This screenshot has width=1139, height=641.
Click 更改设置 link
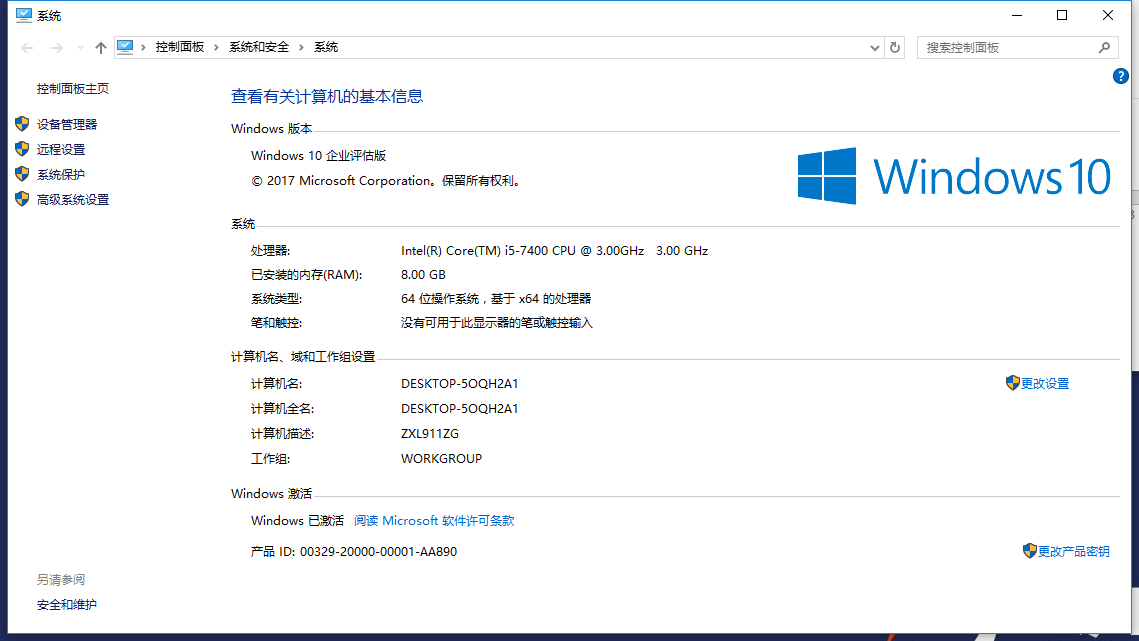pyautogui.click(x=1045, y=384)
